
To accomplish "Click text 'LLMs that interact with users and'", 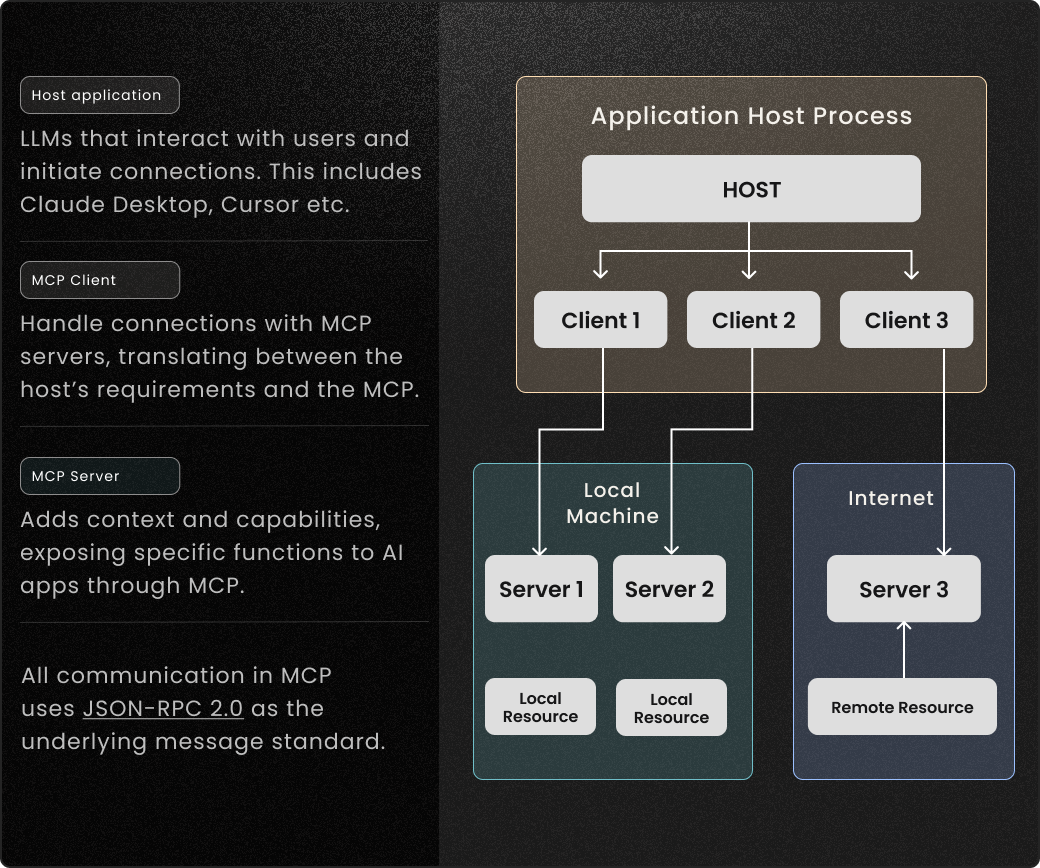I will click(215, 139).
